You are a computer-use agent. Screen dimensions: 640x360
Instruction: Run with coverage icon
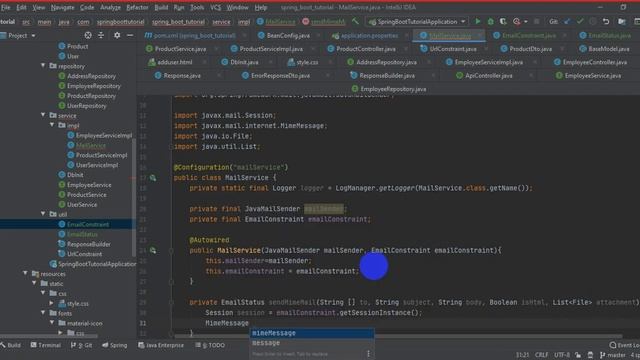tap(503, 21)
